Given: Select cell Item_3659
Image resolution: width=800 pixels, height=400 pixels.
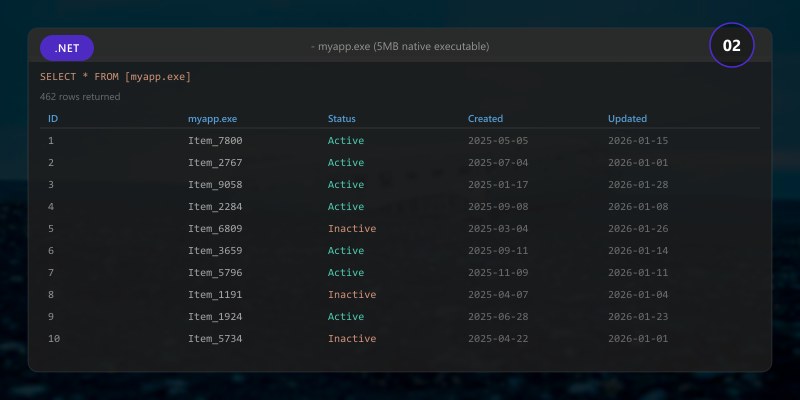Looking at the screenshot, I should click(215, 250).
